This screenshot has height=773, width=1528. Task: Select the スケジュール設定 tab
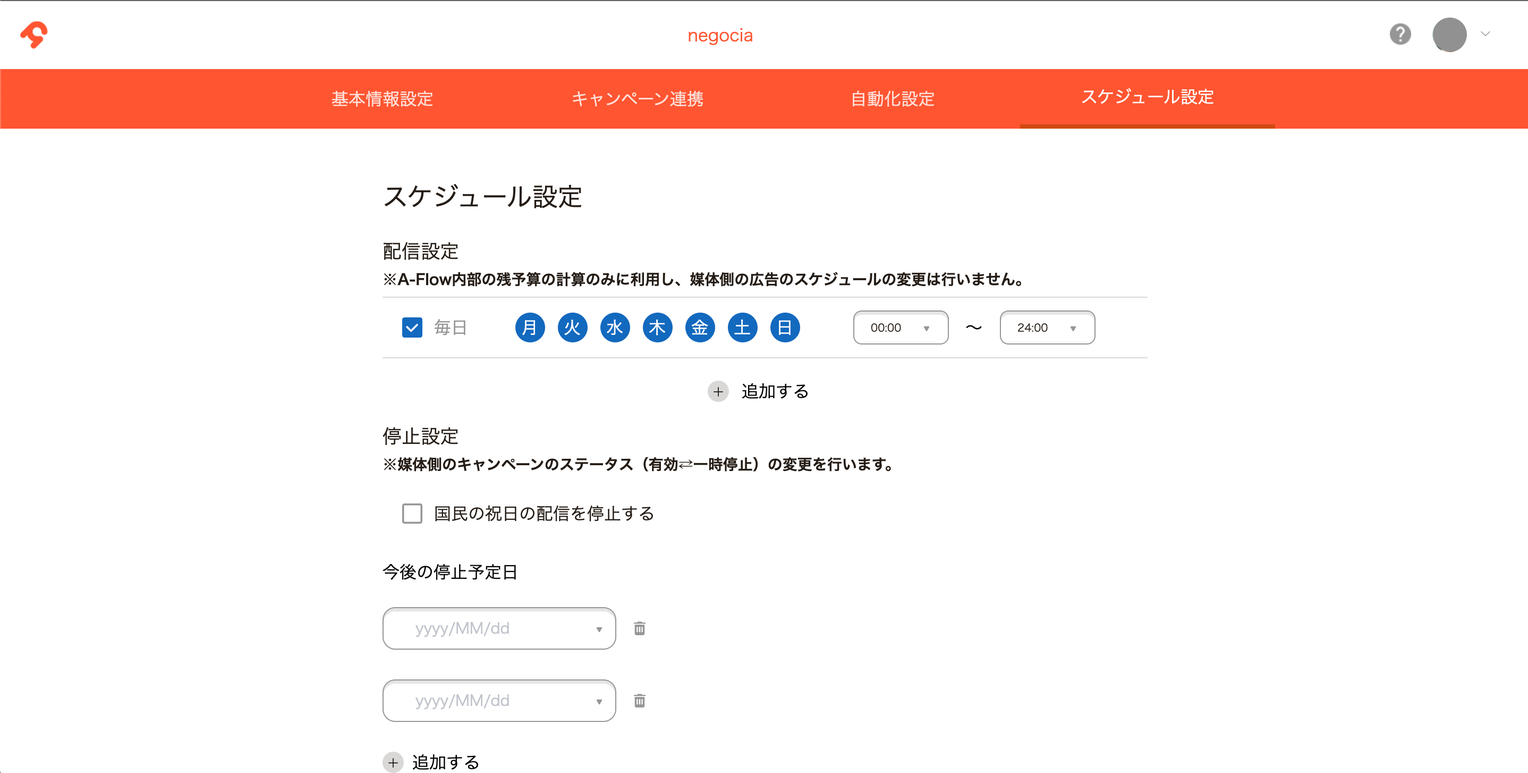[1147, 98]
